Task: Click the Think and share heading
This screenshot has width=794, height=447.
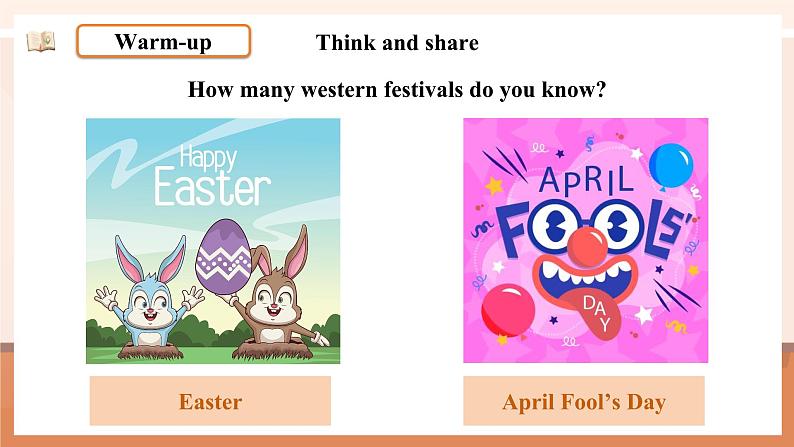Action: tap(397, 43)
